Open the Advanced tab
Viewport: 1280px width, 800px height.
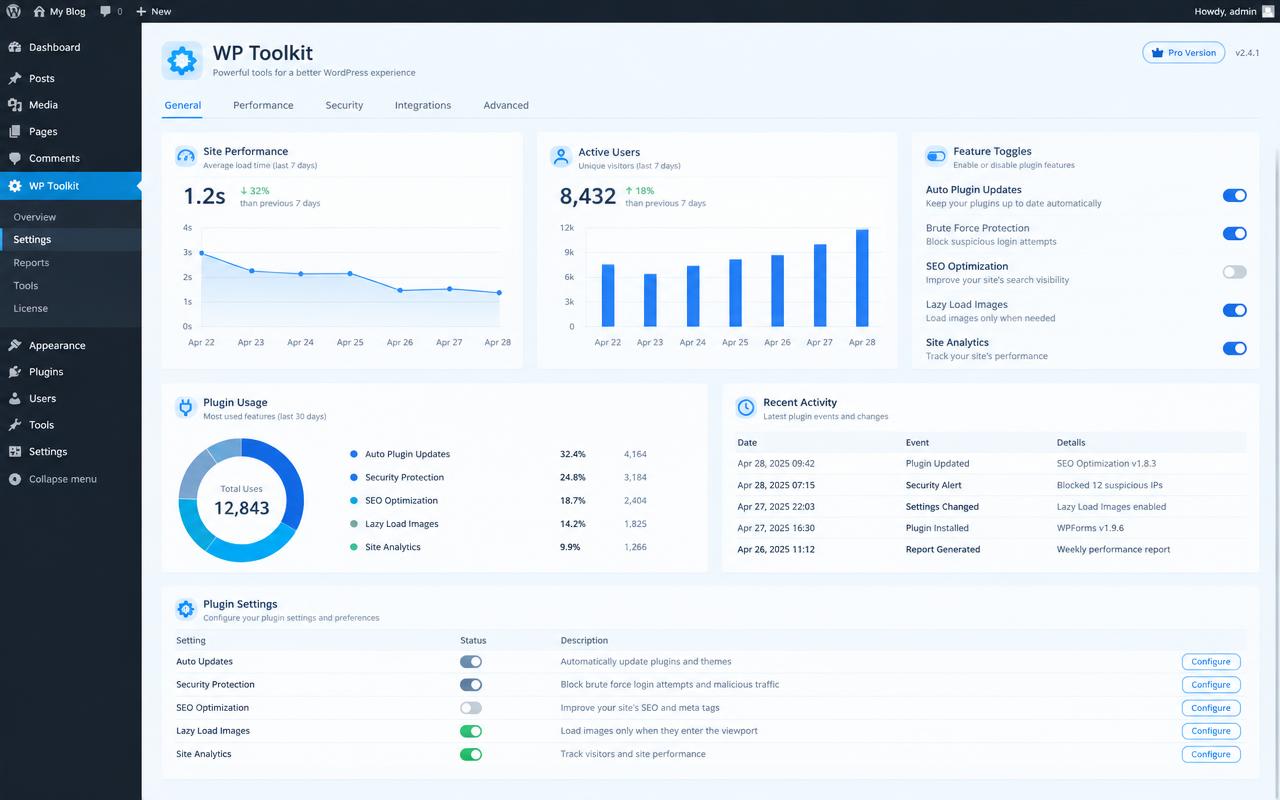pos(506,105)
